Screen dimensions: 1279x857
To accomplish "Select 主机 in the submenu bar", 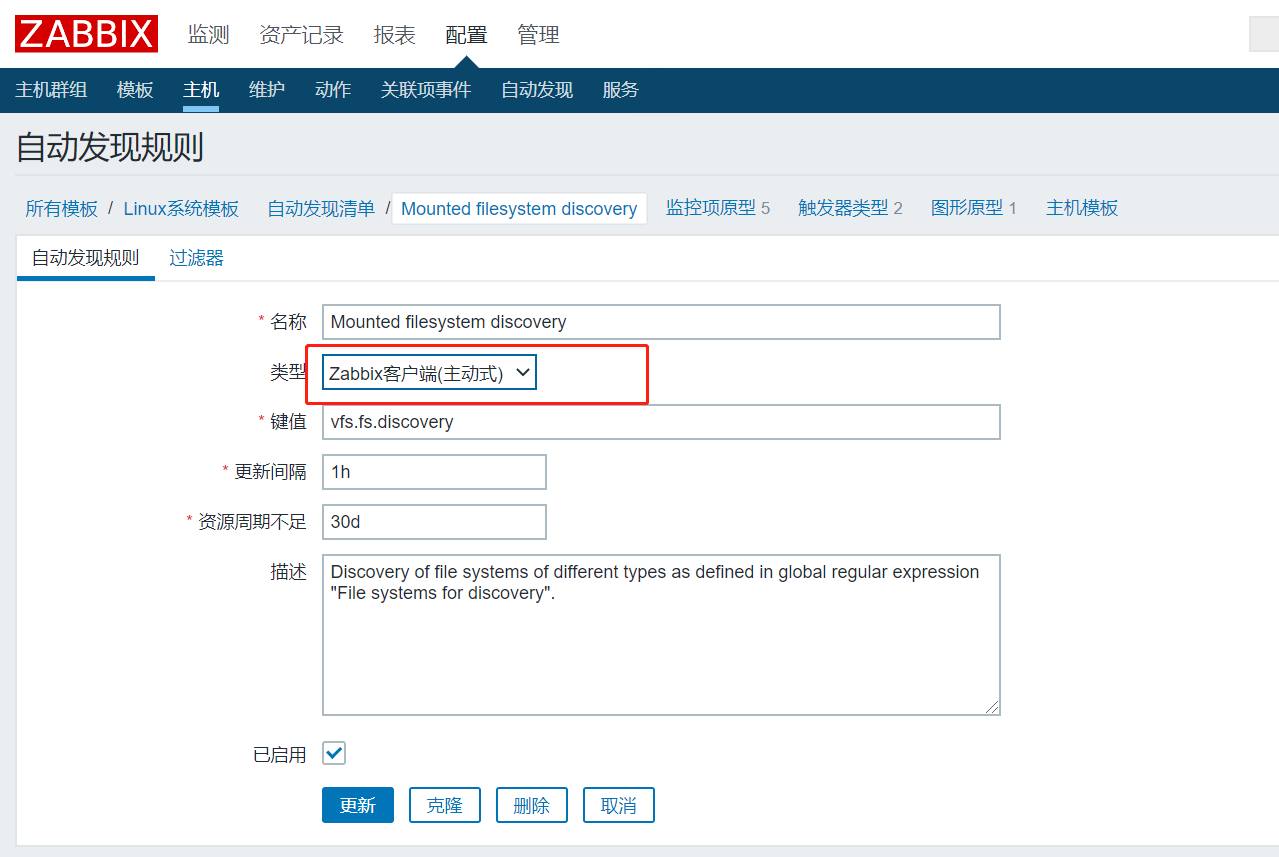I will [201, 90].
